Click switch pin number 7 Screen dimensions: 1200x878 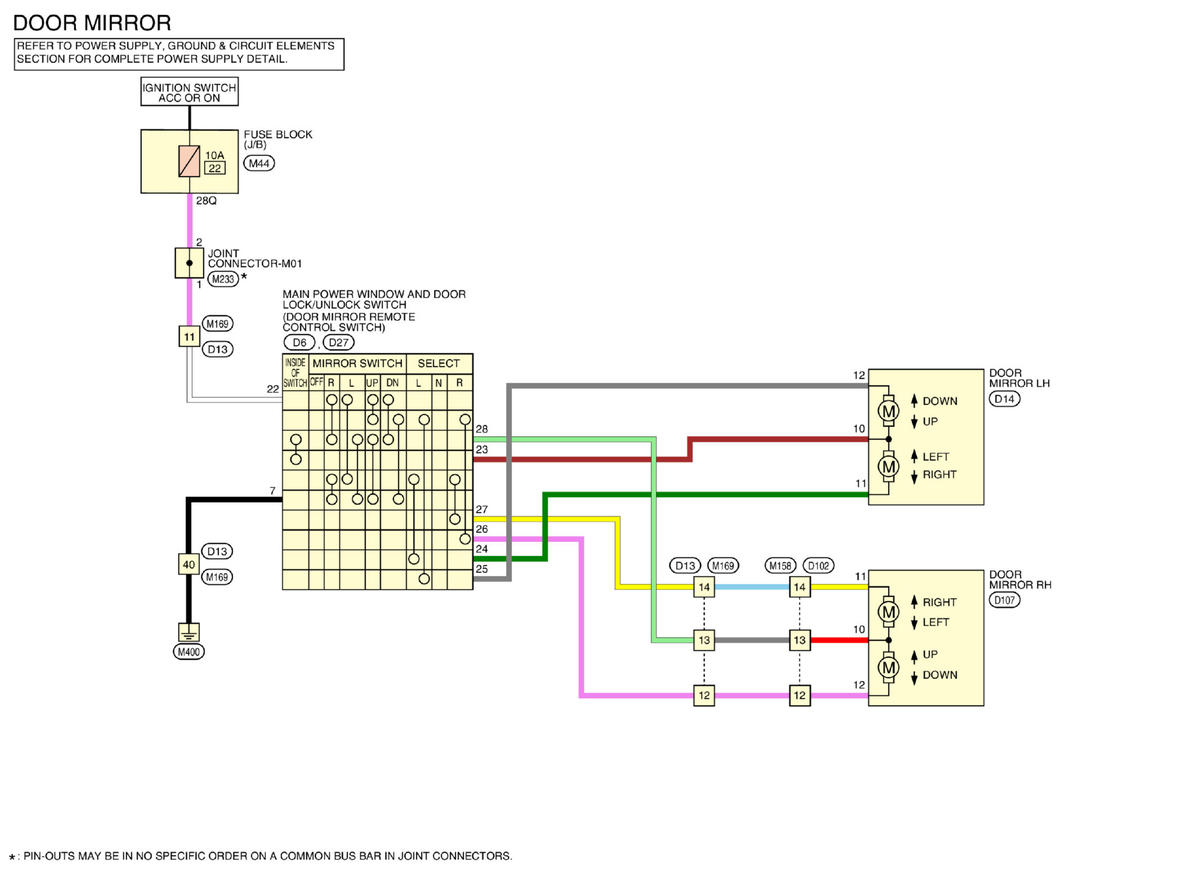pyautogui.click(x=272, y=490)
